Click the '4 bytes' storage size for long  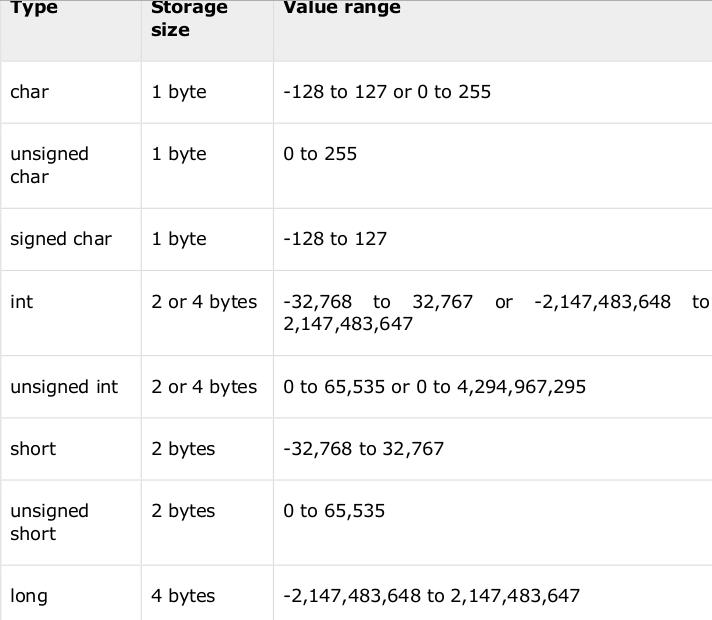pyautogui.click(x=207, y=593)
